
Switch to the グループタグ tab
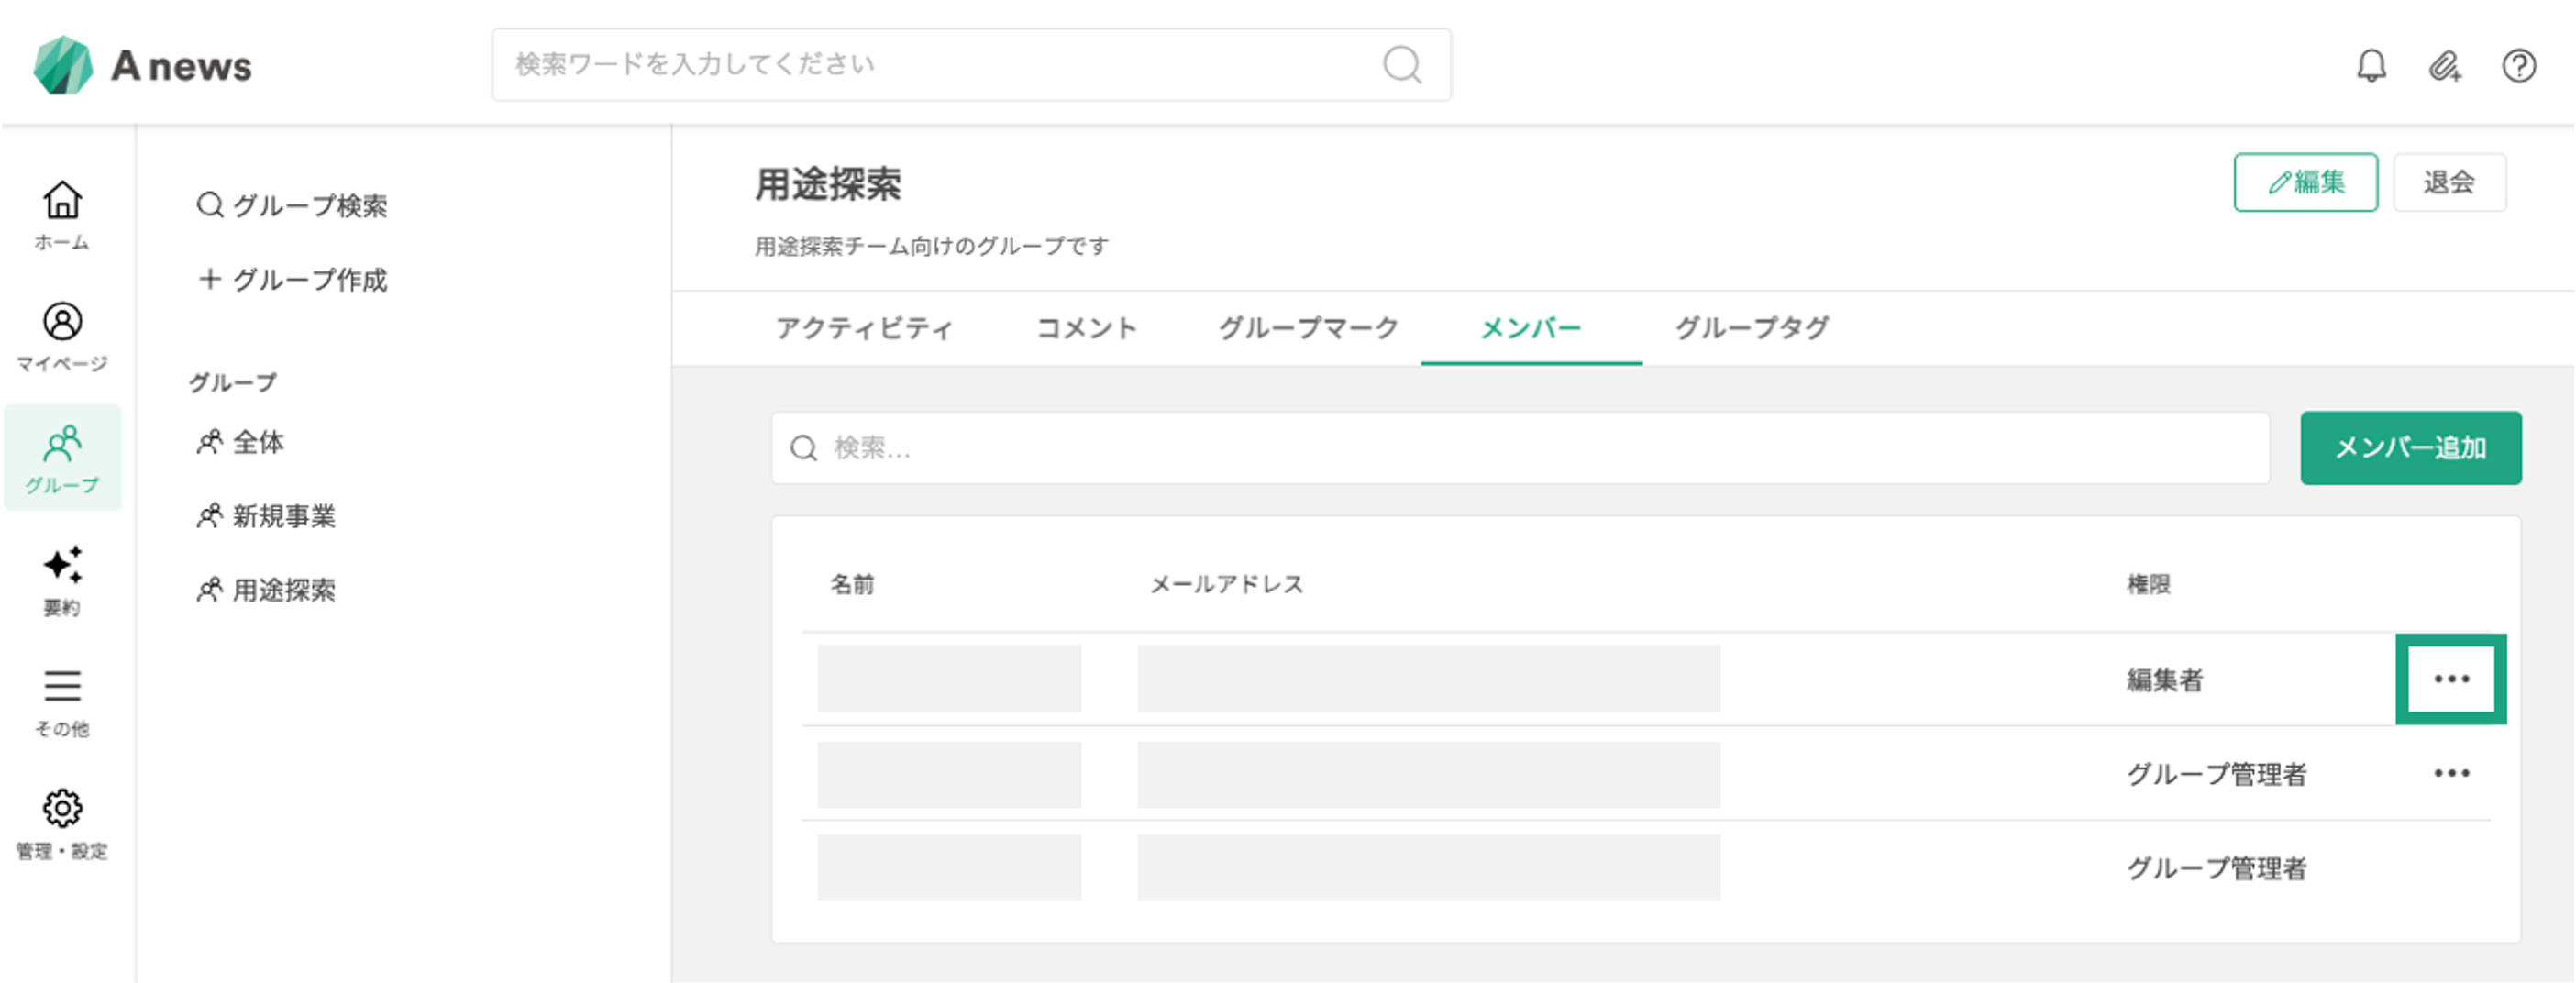pos(1752,328)
